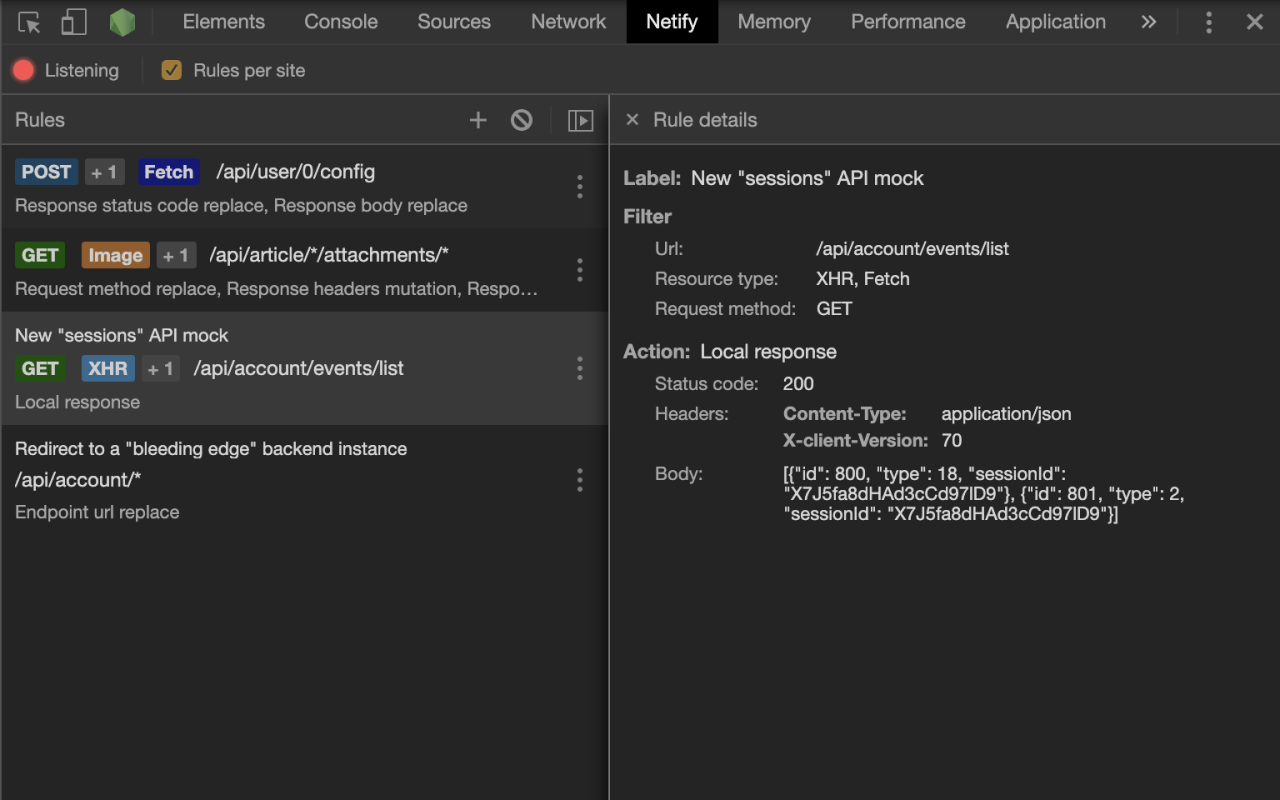Click the POST method badge
Viewport: 1280px width, 800px height.
tap(46, 172)
